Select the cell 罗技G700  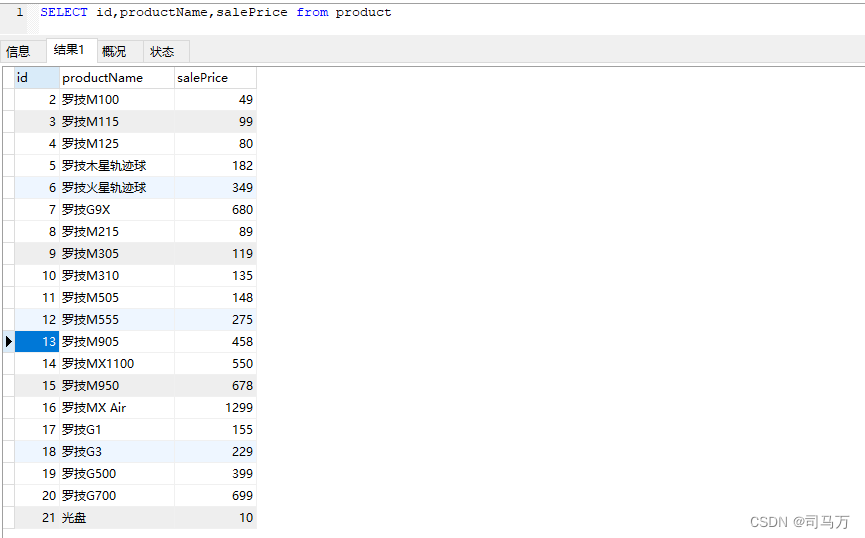point(117,496)
